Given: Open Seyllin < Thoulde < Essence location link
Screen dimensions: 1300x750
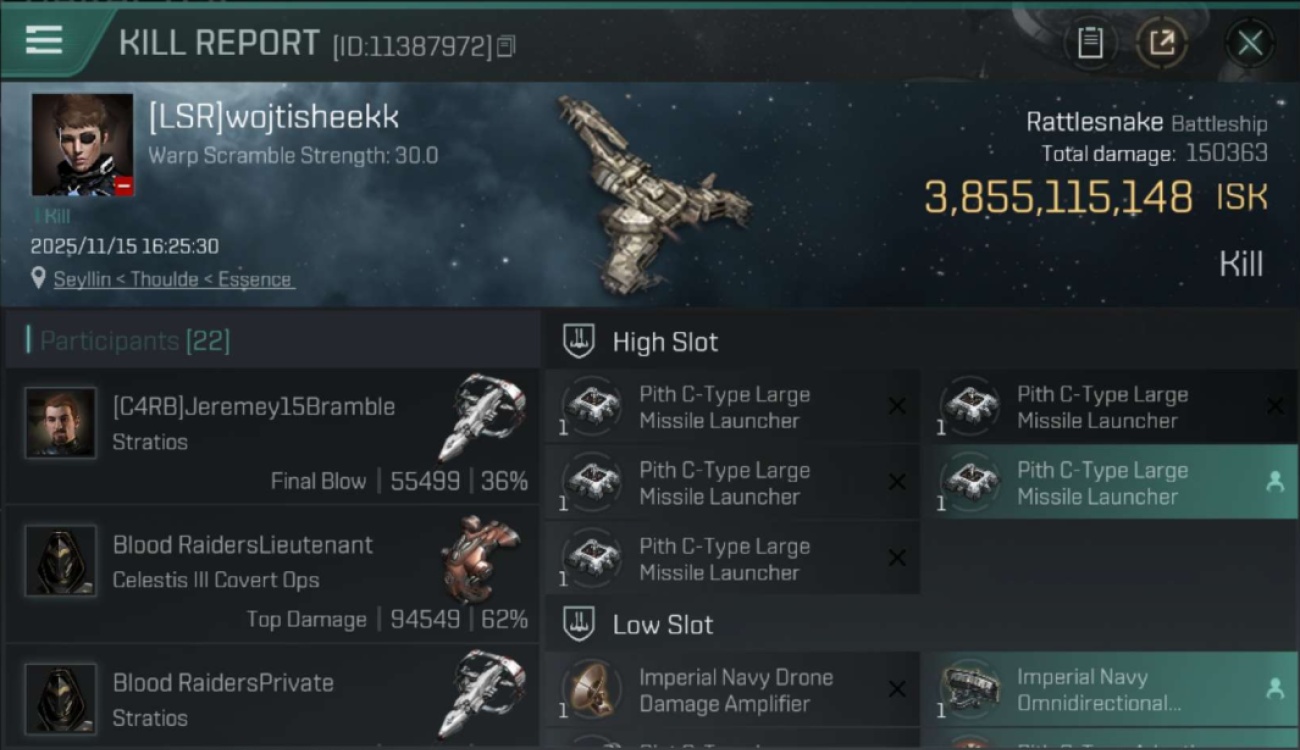Looking at the screenshot, I should tap(173, 280).
